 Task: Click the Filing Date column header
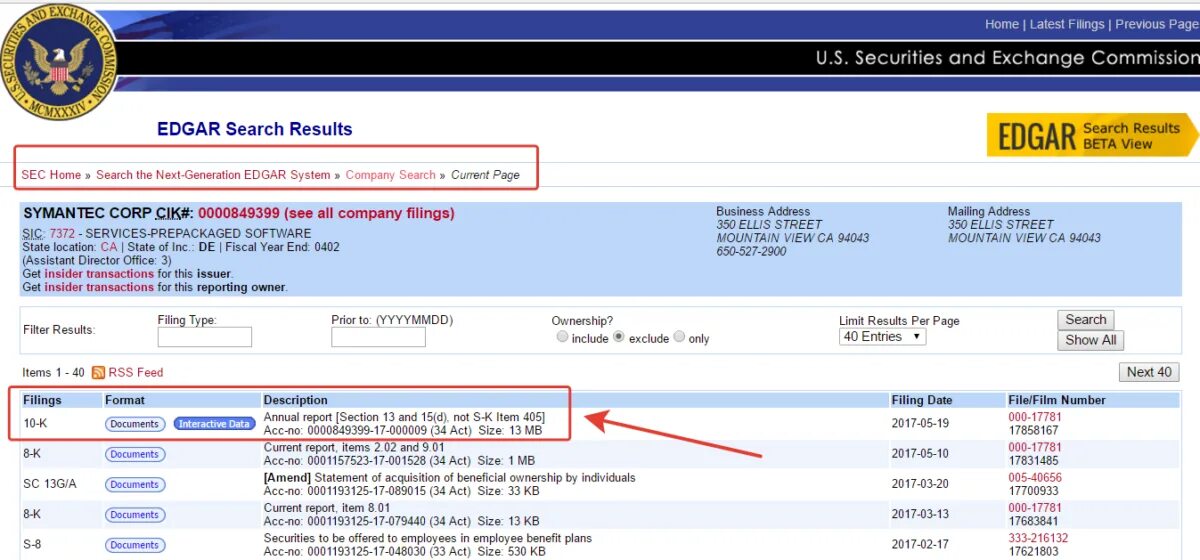[x=922, y=400]
